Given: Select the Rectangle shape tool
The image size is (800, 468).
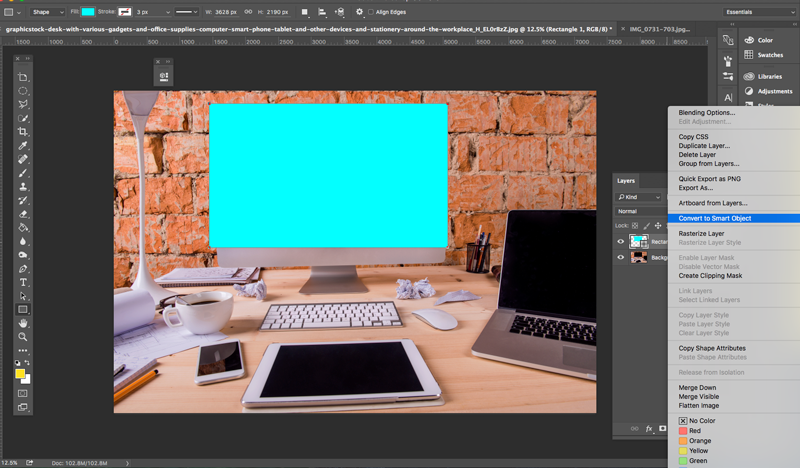Looking at the screenshot, I should 23,309.
